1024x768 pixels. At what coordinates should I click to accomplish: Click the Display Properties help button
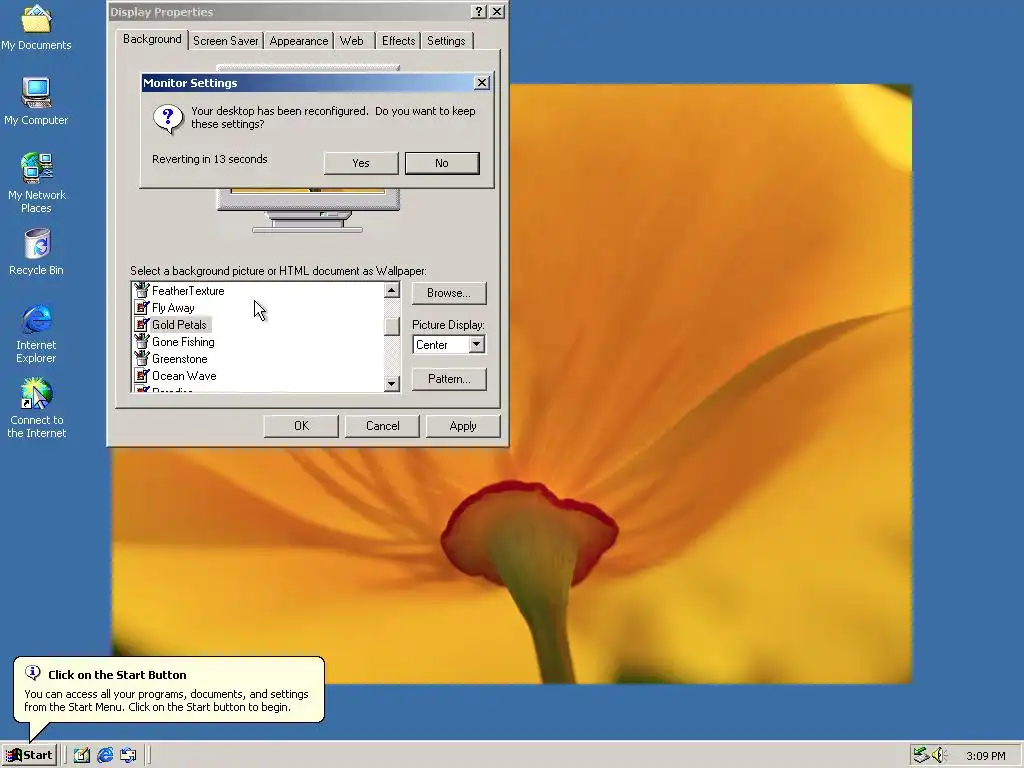point(479,12)
